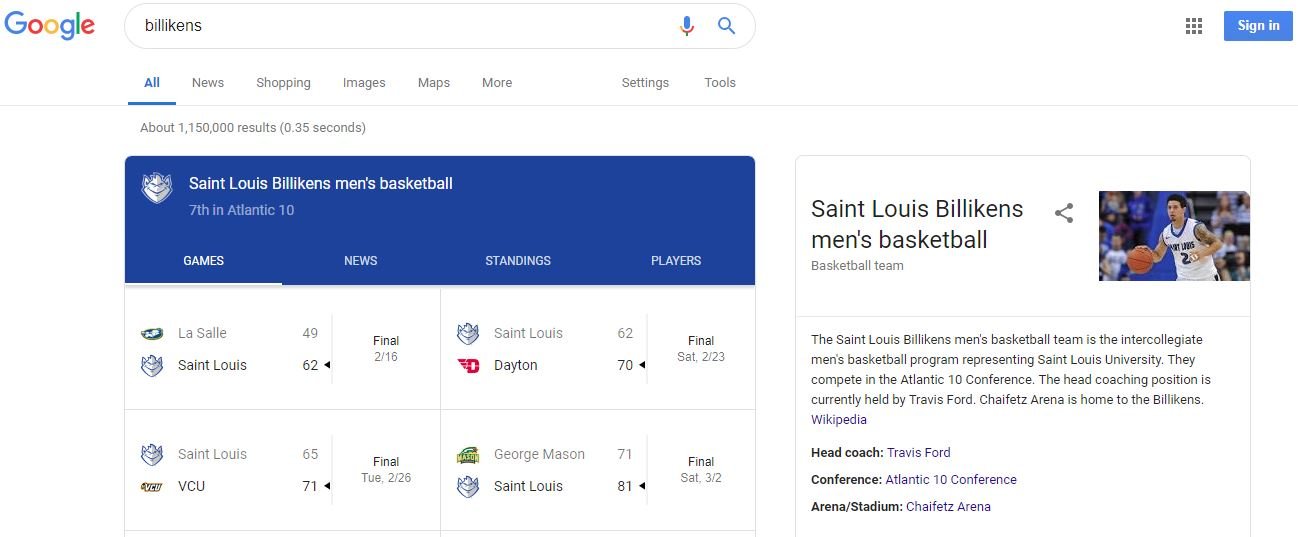This screenshot has height=537, width=1298.
Task: Click the share icon in knowledge panel
Action: click(x=1064, y=212)
